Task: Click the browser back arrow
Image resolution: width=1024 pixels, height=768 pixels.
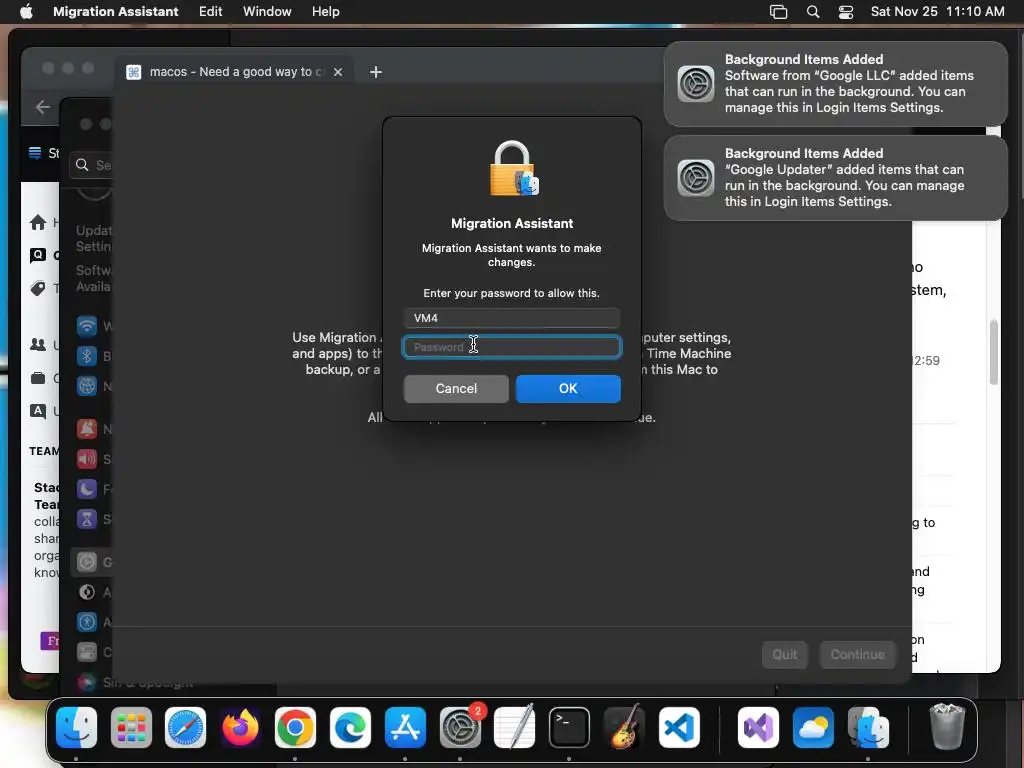Action: click(43, 106)
